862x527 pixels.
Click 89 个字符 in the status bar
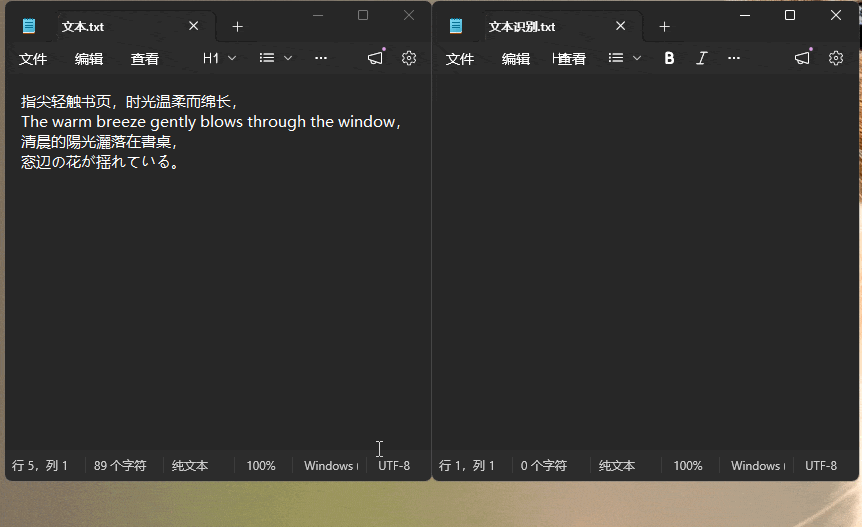(120, 465)
